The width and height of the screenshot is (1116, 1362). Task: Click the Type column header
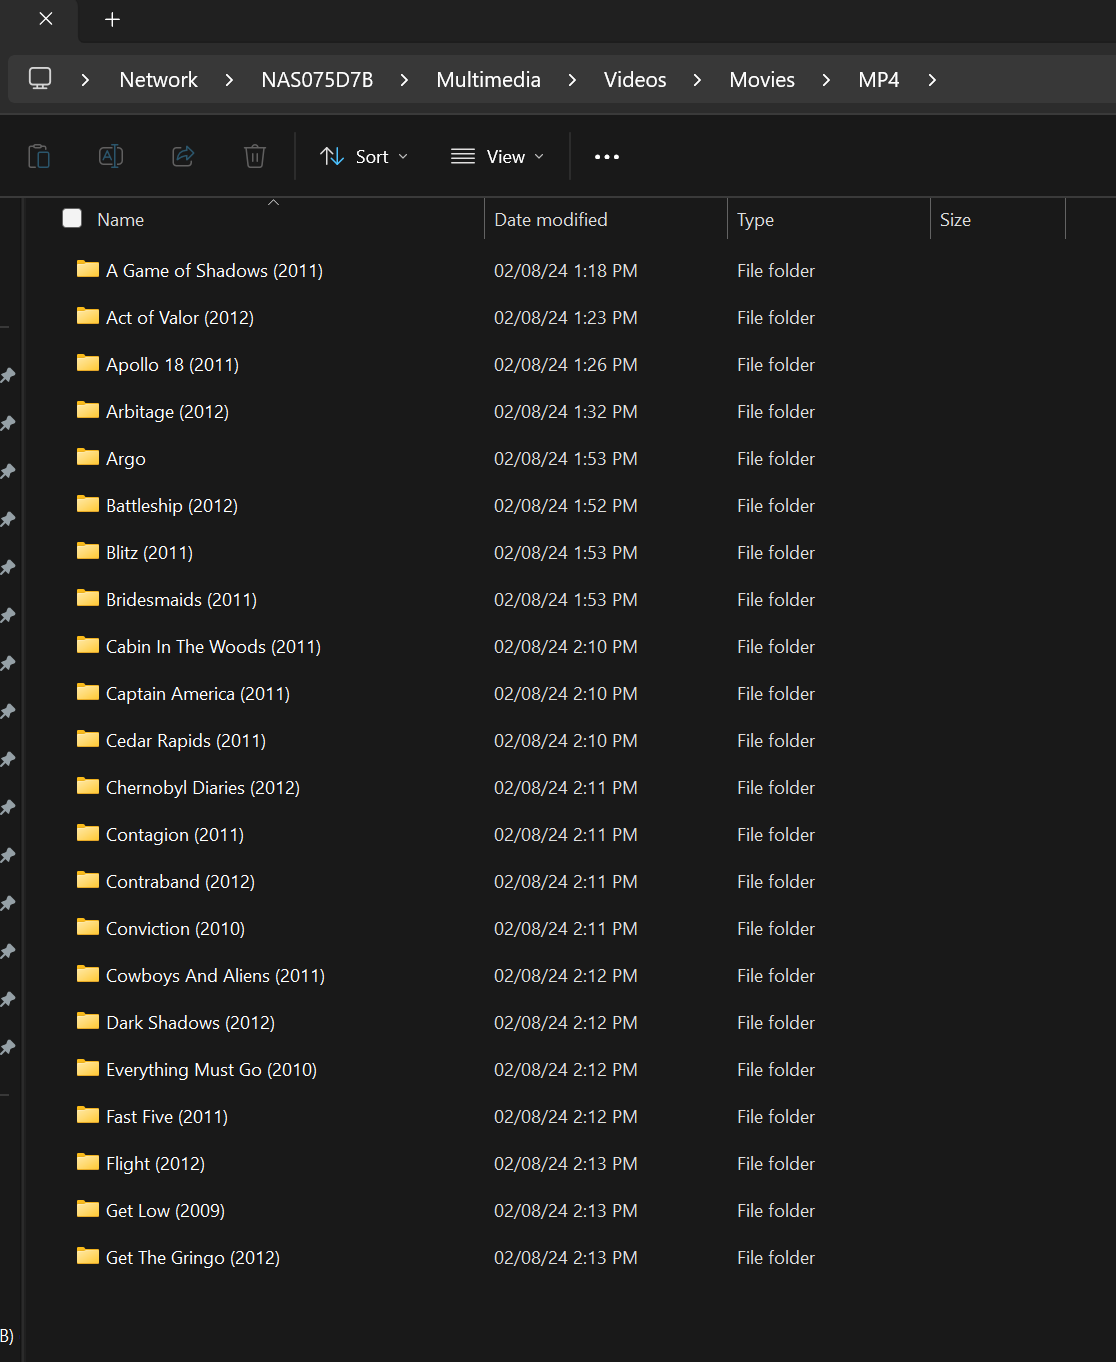[755, 220]
